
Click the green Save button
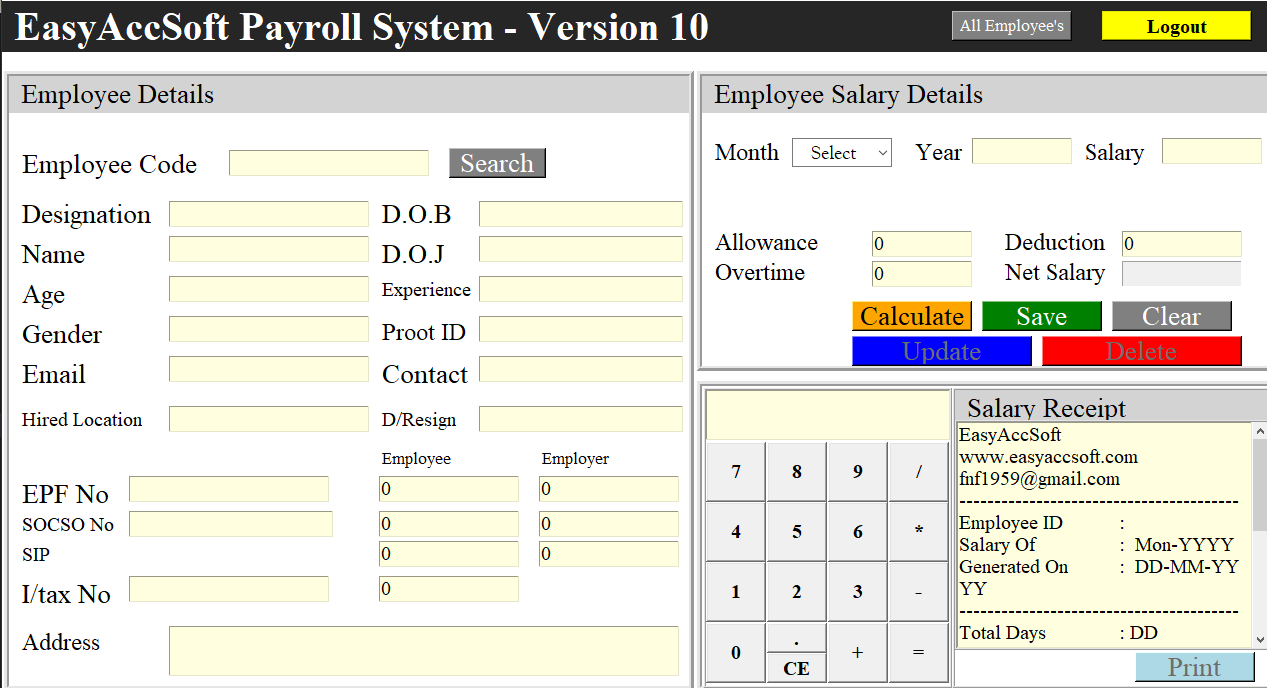[x=1042, y=316]
